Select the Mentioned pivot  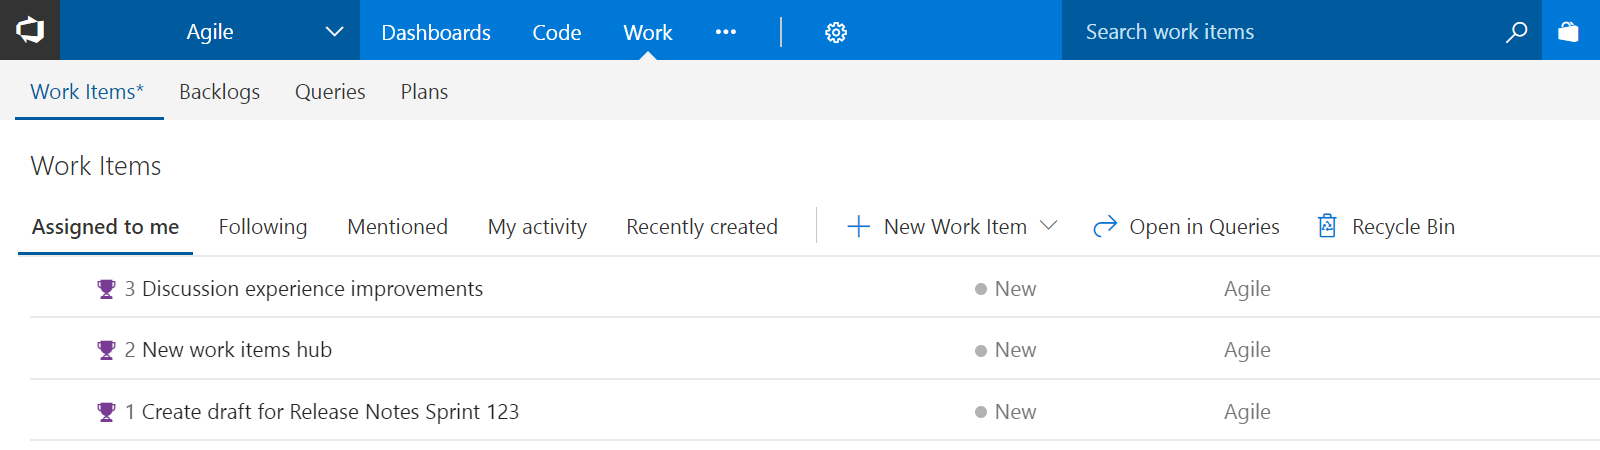pos(397,227)
